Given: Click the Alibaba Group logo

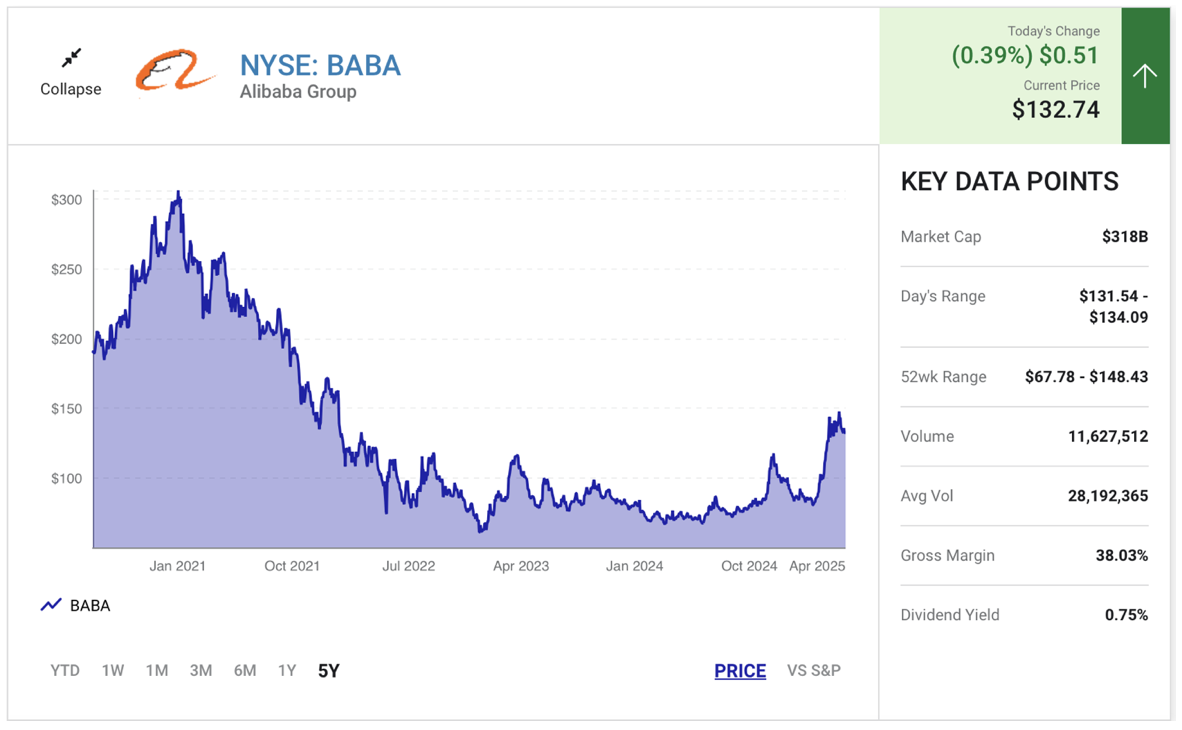Looking at the screenshot, I should click(x=175, y=71).
